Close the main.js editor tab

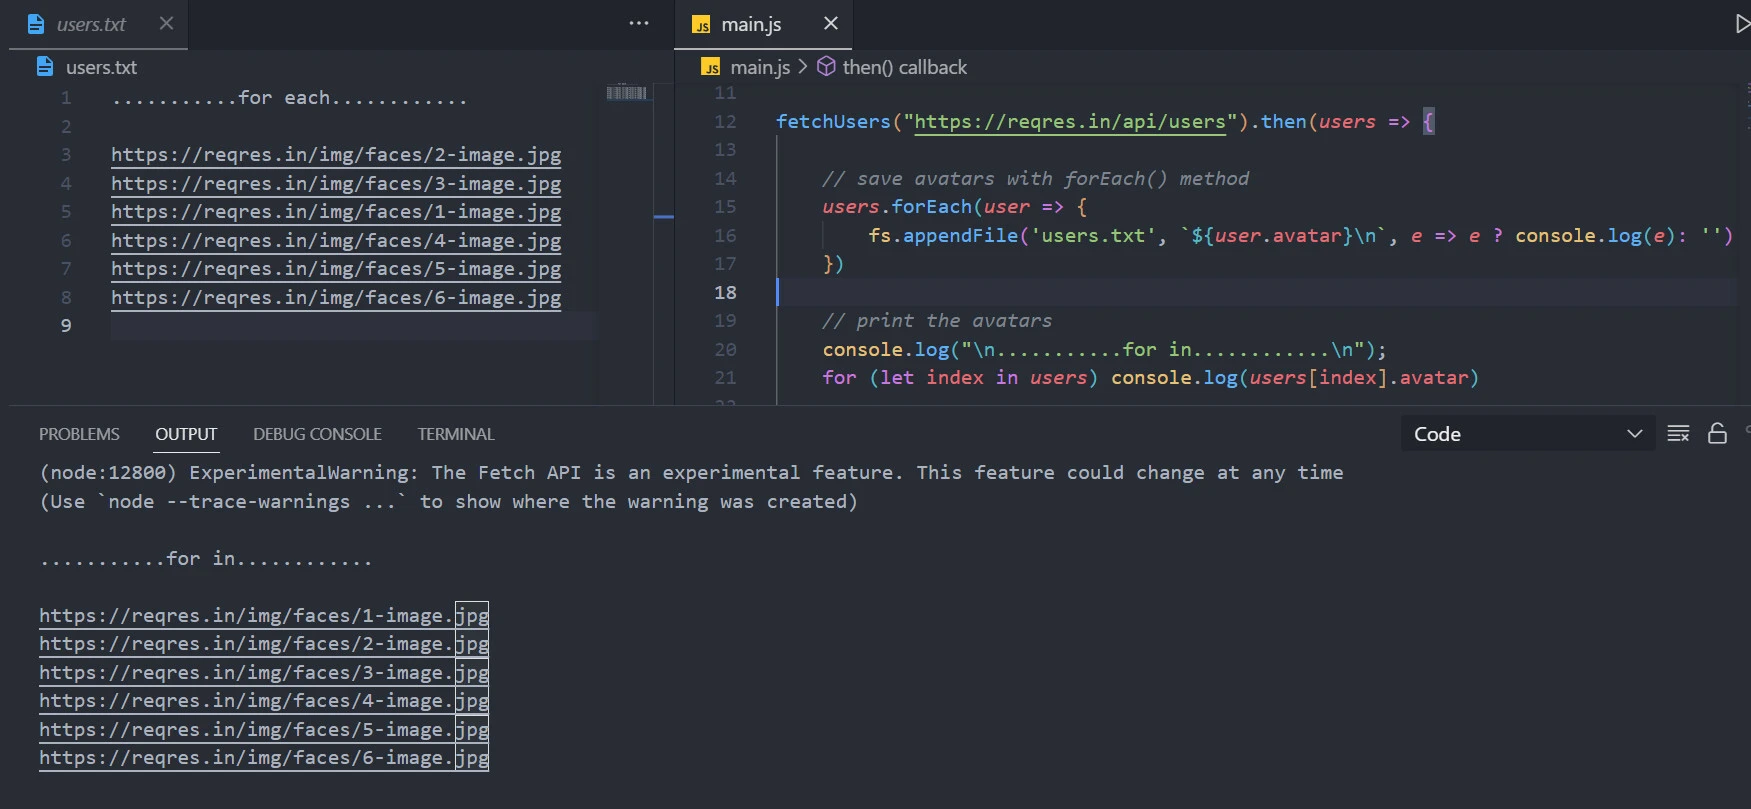coord(830,23)
